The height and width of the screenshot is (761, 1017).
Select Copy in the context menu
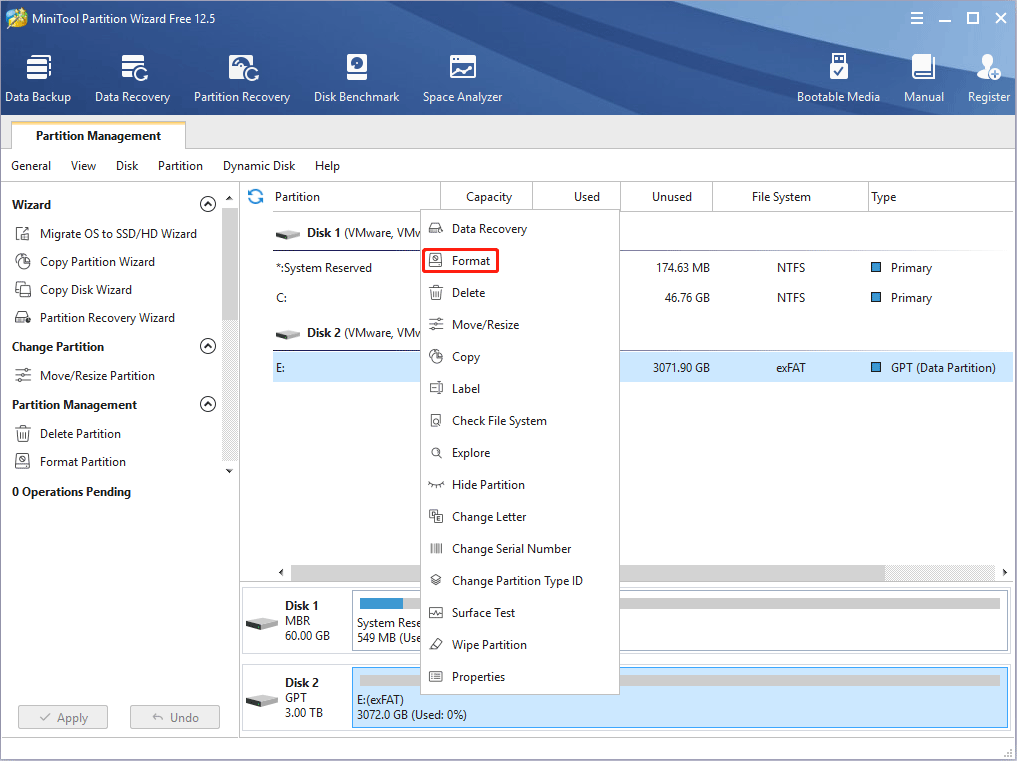click(520, 357)
